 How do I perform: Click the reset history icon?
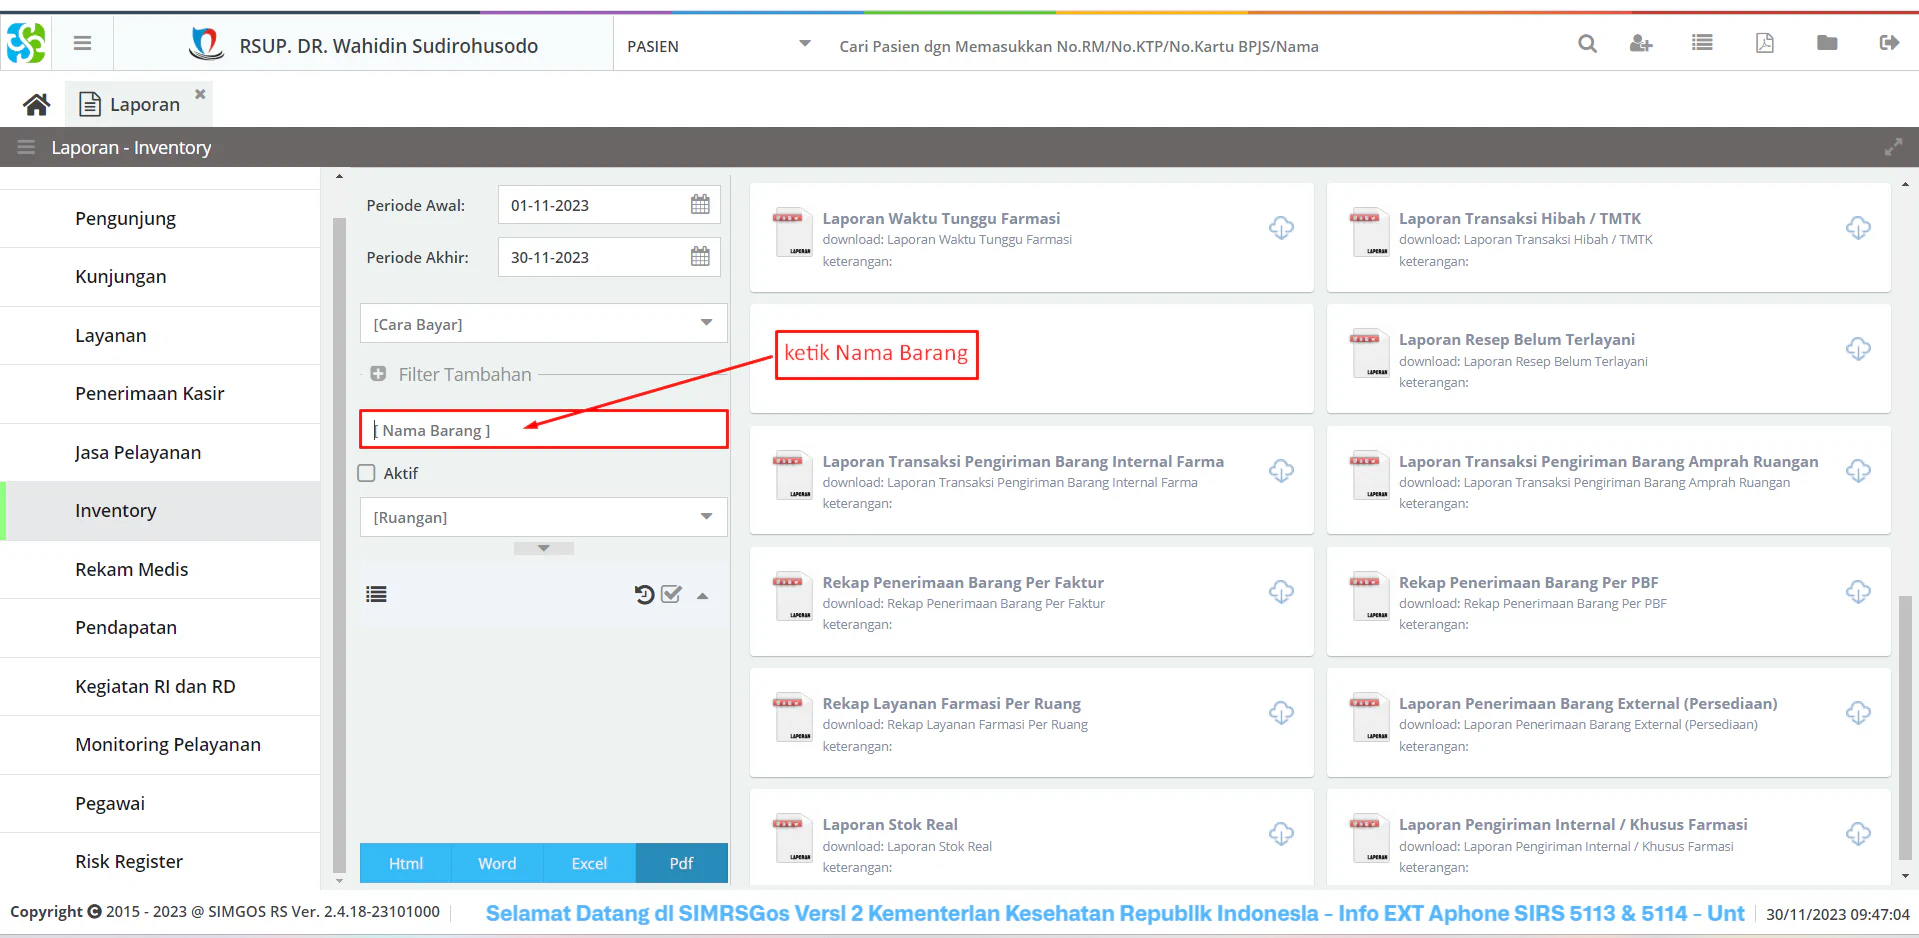point(644,594)
